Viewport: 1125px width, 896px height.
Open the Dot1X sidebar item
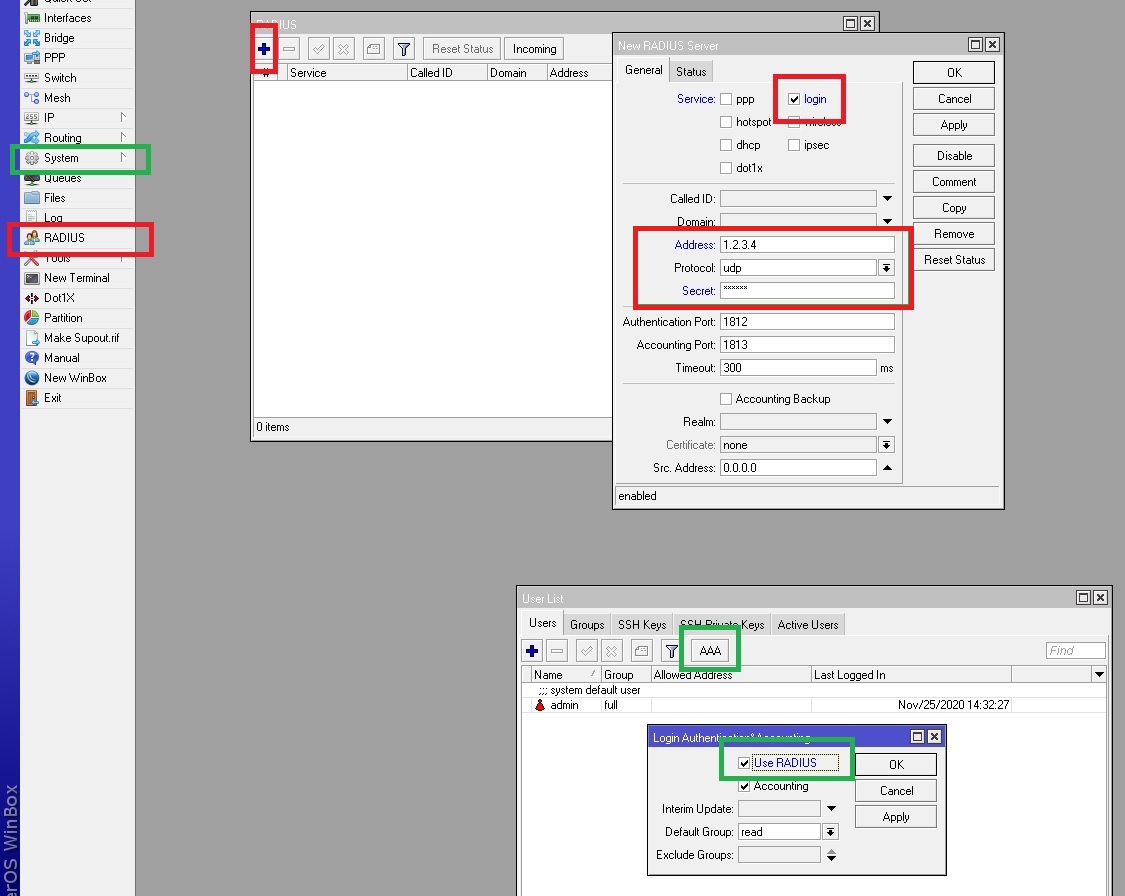[x=77, y=298]
